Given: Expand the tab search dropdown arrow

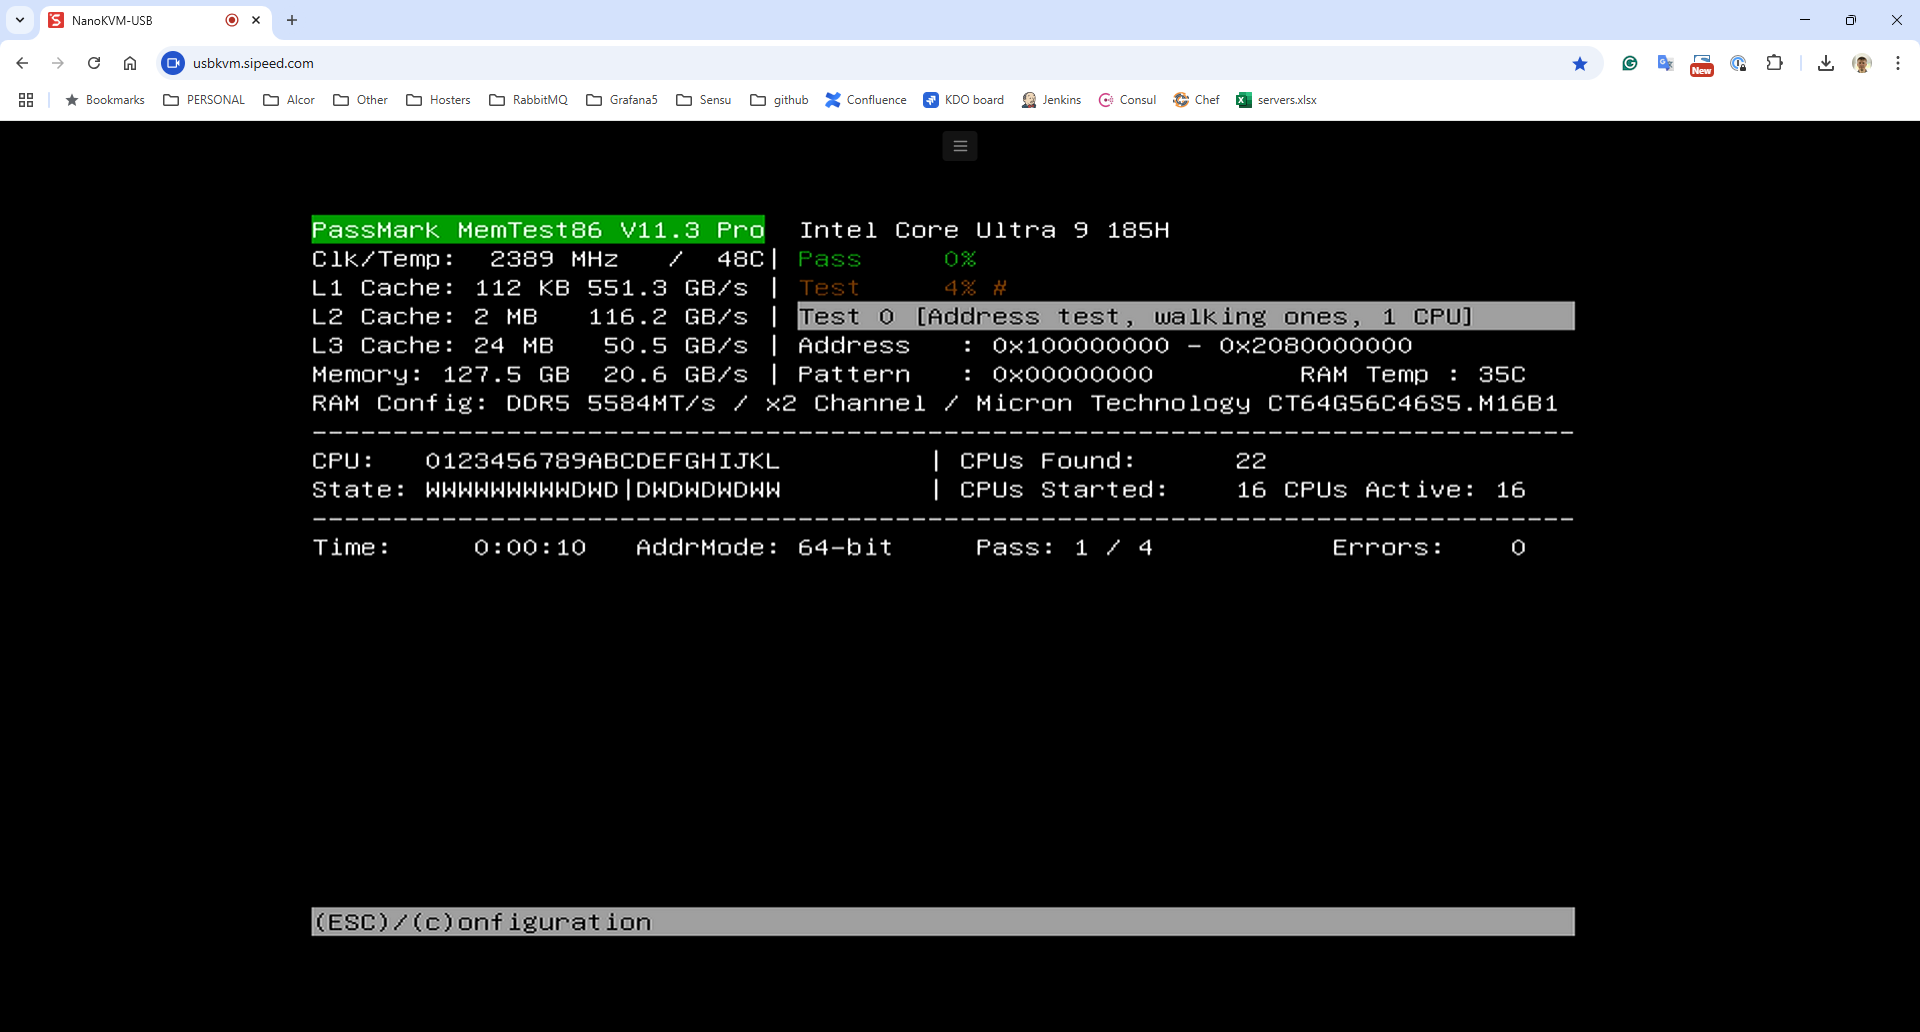Looking at the screenshot, I should pyautogui.click(x=20, y=20).
